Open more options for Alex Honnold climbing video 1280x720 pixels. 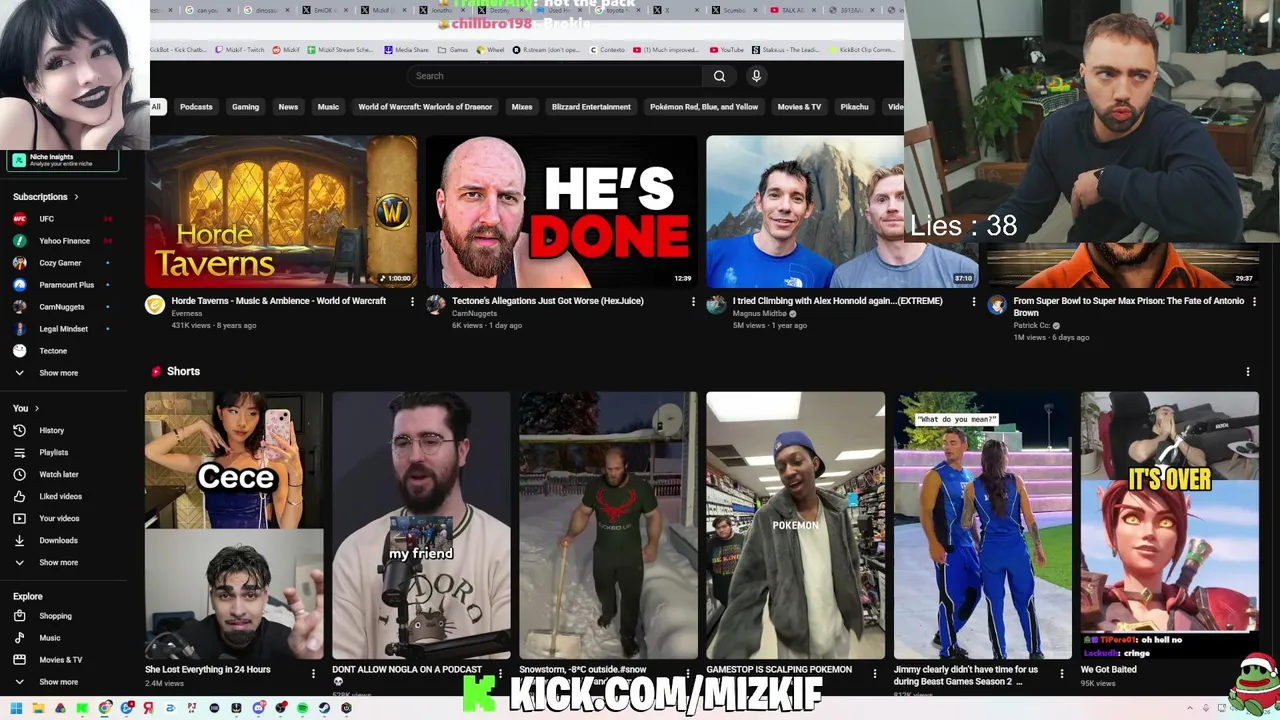(974, 301)
